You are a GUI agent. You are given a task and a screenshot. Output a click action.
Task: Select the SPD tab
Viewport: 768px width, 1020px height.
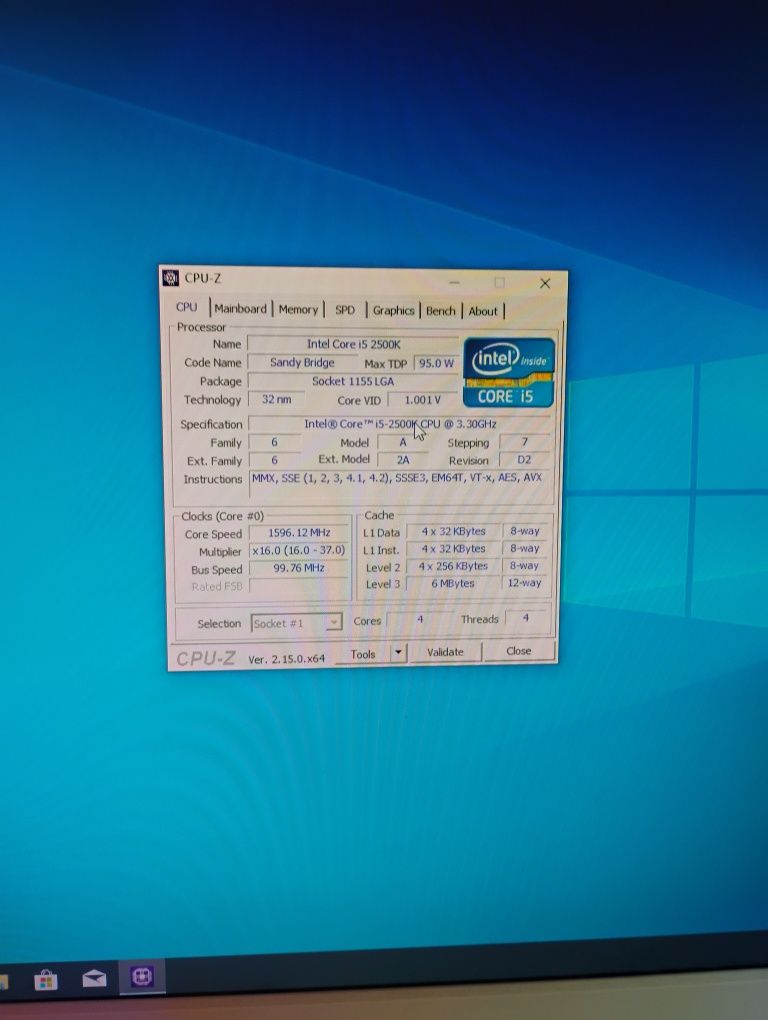coord(345,310)
